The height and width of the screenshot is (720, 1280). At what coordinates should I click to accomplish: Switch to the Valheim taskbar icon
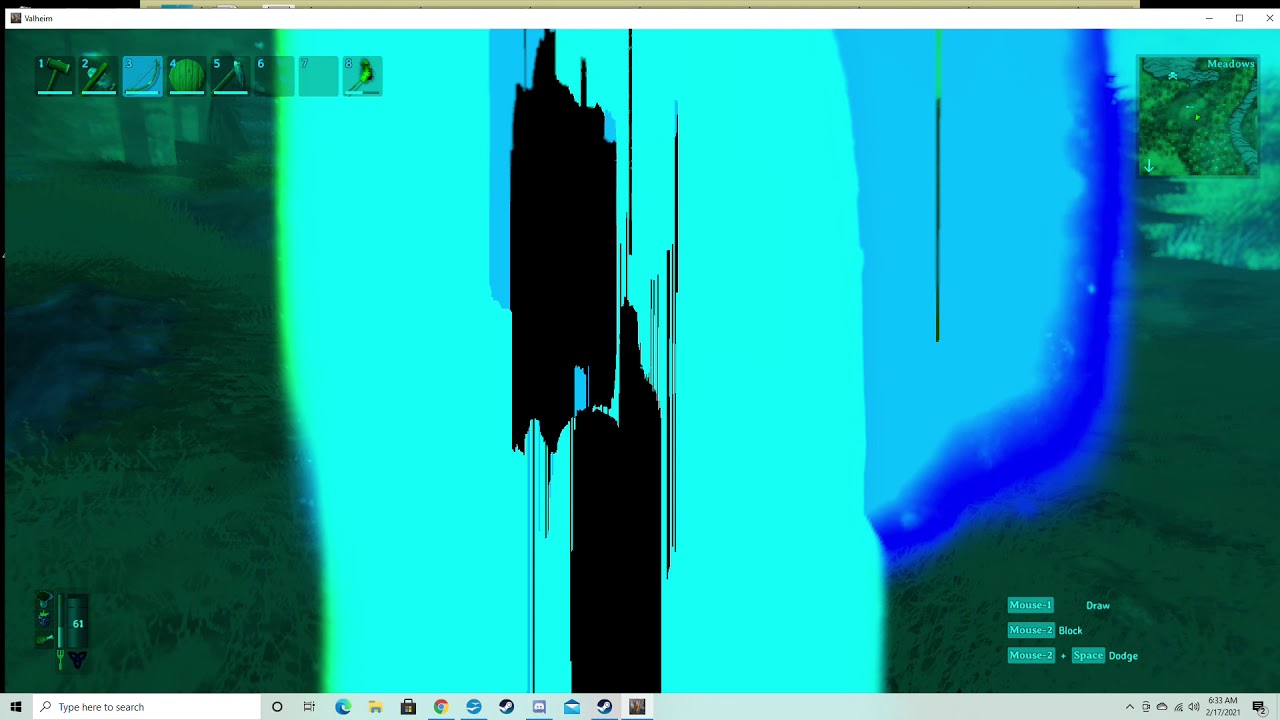[637, 707]
